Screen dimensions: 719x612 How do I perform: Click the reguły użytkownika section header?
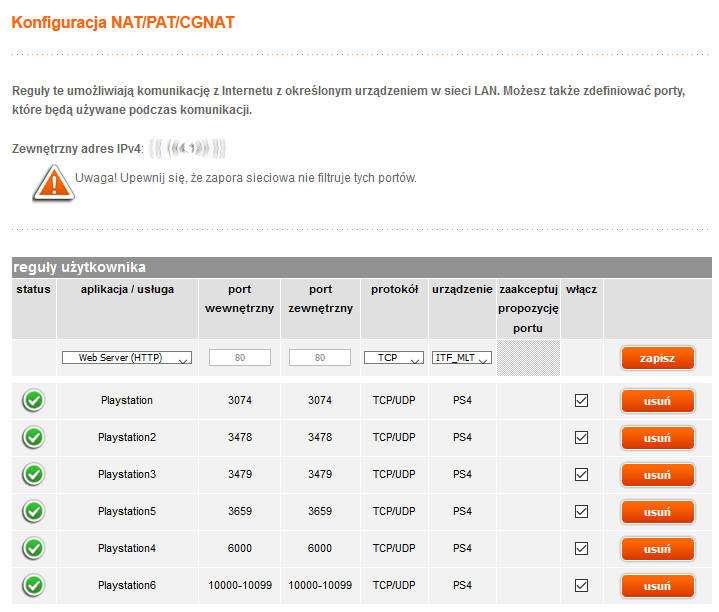tap(362, 267)
